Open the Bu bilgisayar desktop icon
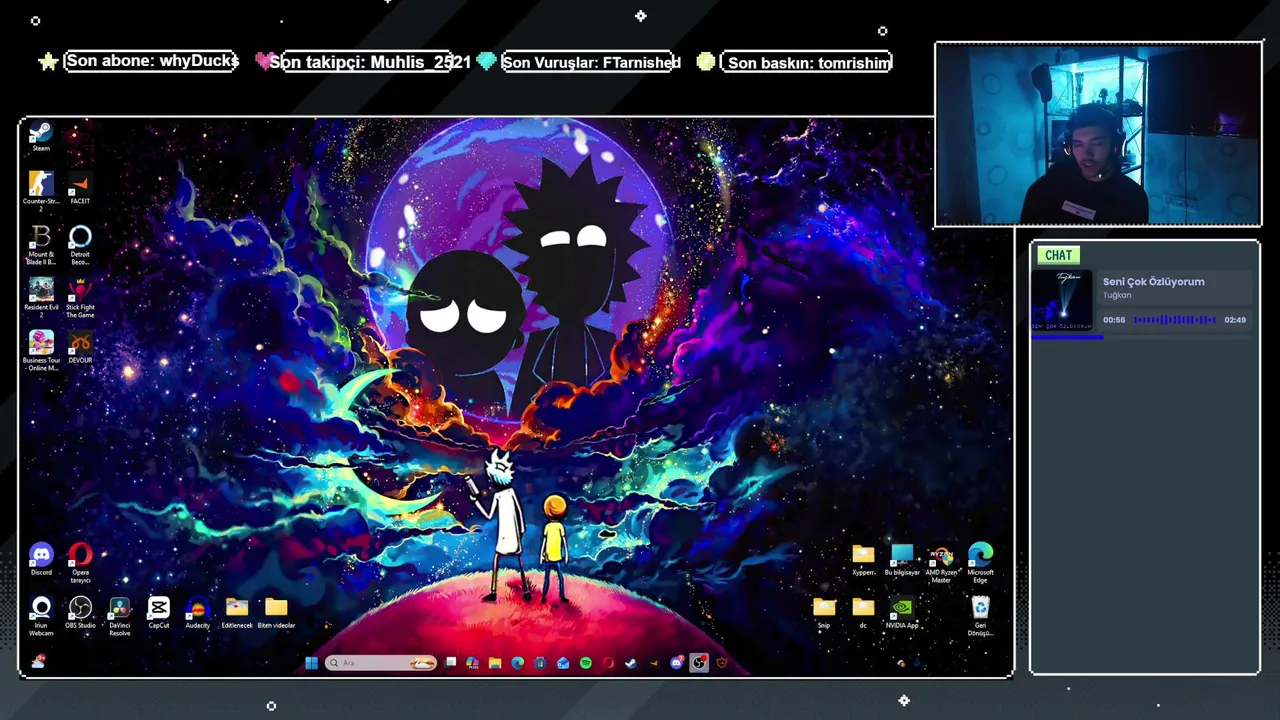1280x720 pixels. click(x=902, y=559)
